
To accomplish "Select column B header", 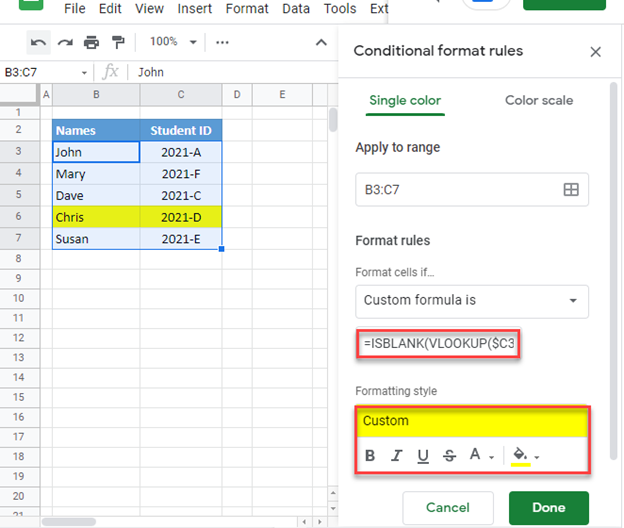I will pos(96,95).
